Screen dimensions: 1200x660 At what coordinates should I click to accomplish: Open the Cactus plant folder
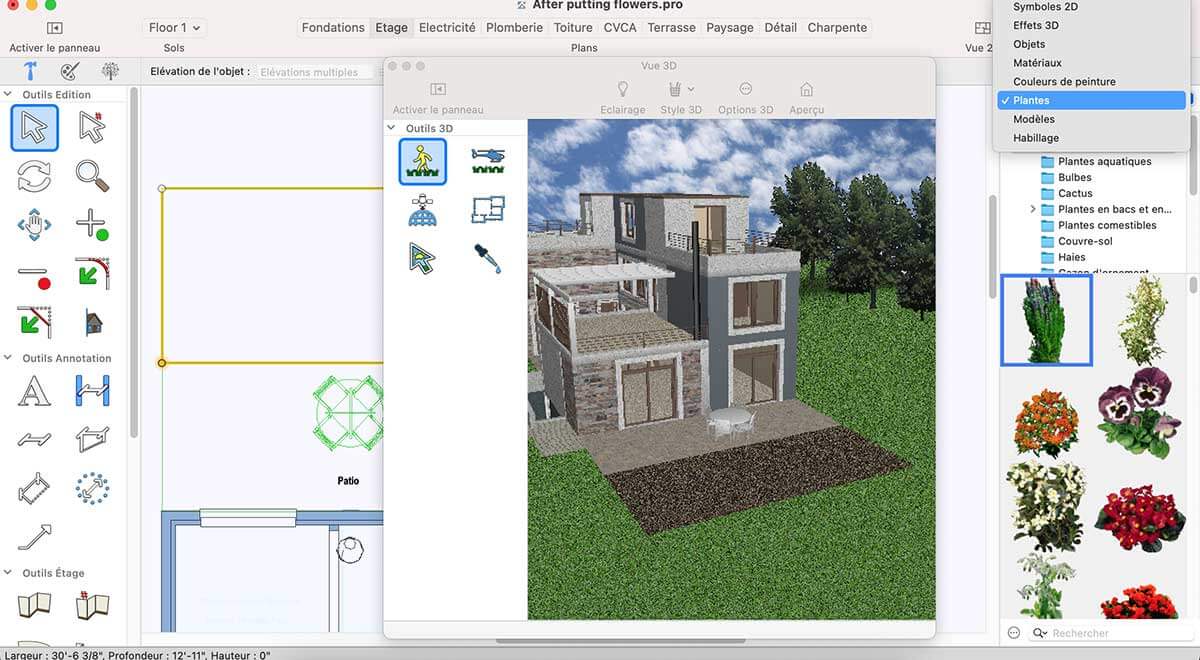pyautogui.click(x=1075, y=193)
